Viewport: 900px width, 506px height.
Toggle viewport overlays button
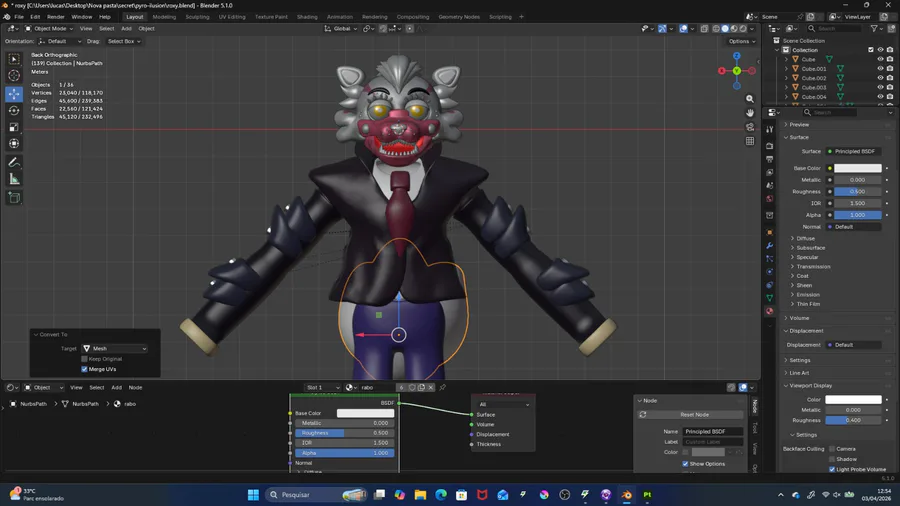pyautogui.click(x=683, y=29)
